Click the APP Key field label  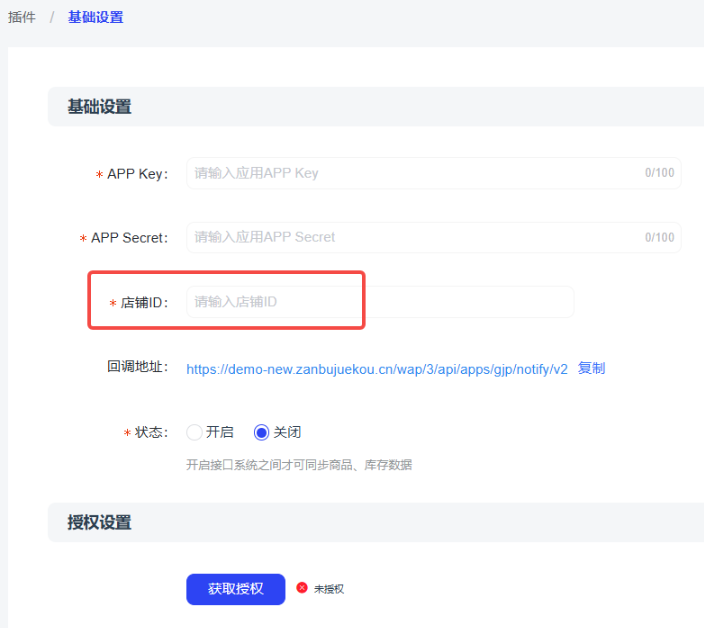pyautogui.click(x=137, y=174)
